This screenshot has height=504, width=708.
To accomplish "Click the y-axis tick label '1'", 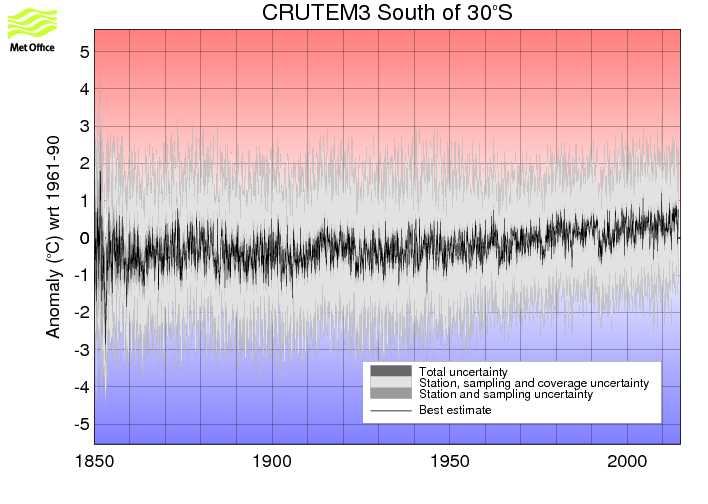I will coord(85,201).
